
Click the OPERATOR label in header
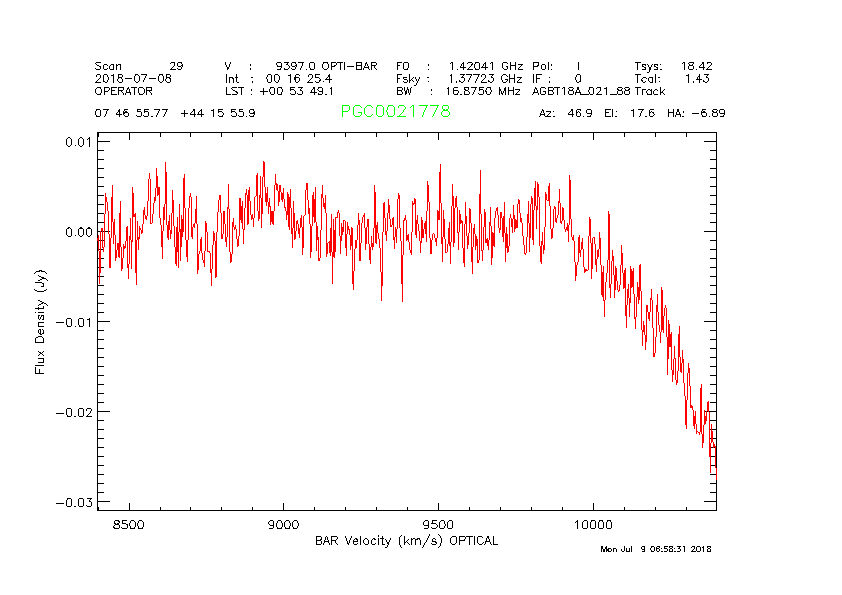point(124,90)
